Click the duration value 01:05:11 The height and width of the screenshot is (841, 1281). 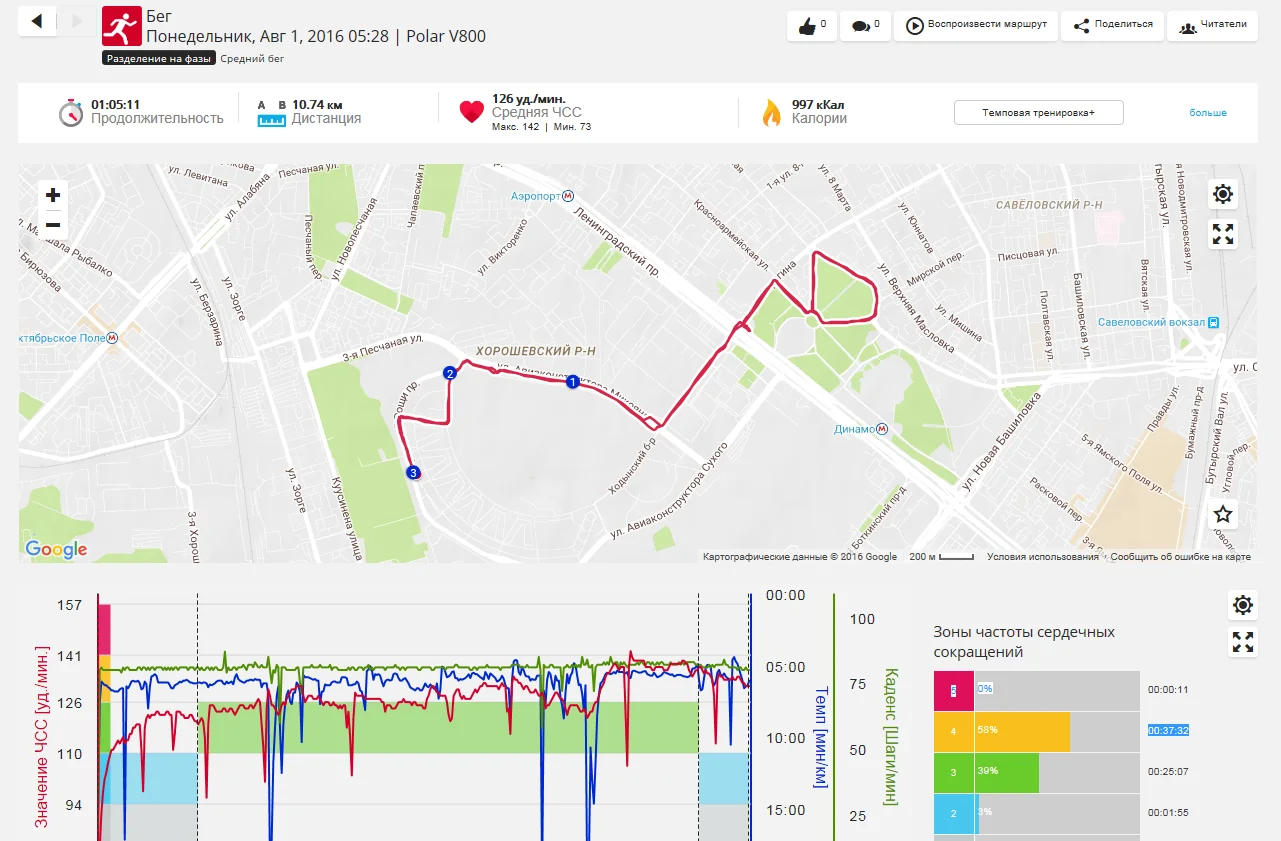click(115, 104)
